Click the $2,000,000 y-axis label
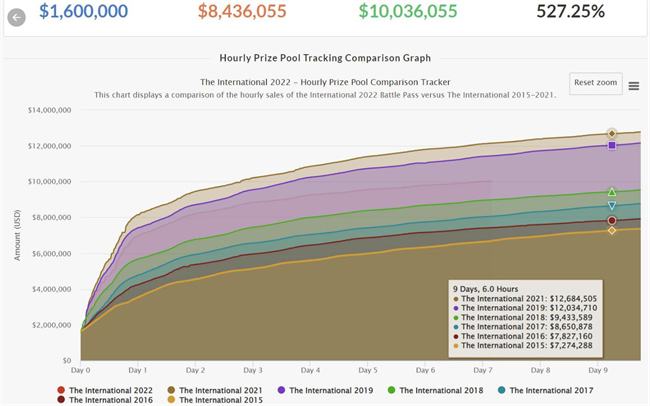Viewport: 650px width, 406px height. (51, 325)
